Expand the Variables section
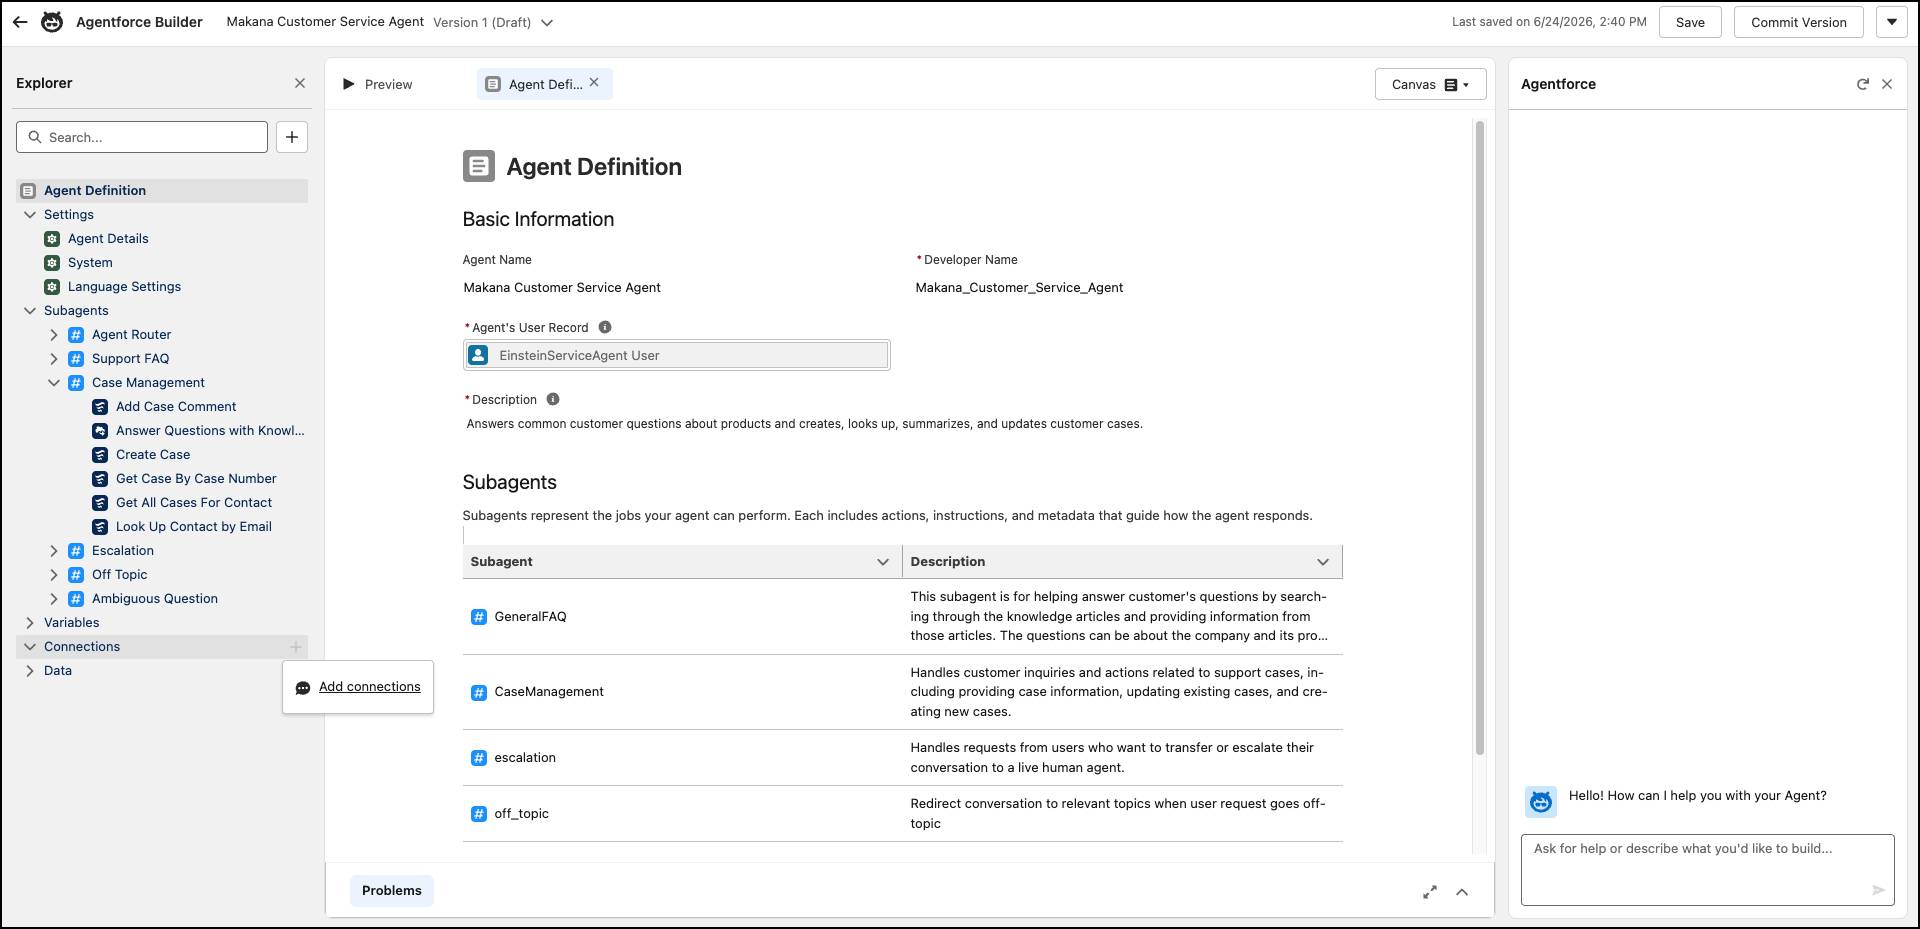The image size is (1920, 929). point(30,623)
